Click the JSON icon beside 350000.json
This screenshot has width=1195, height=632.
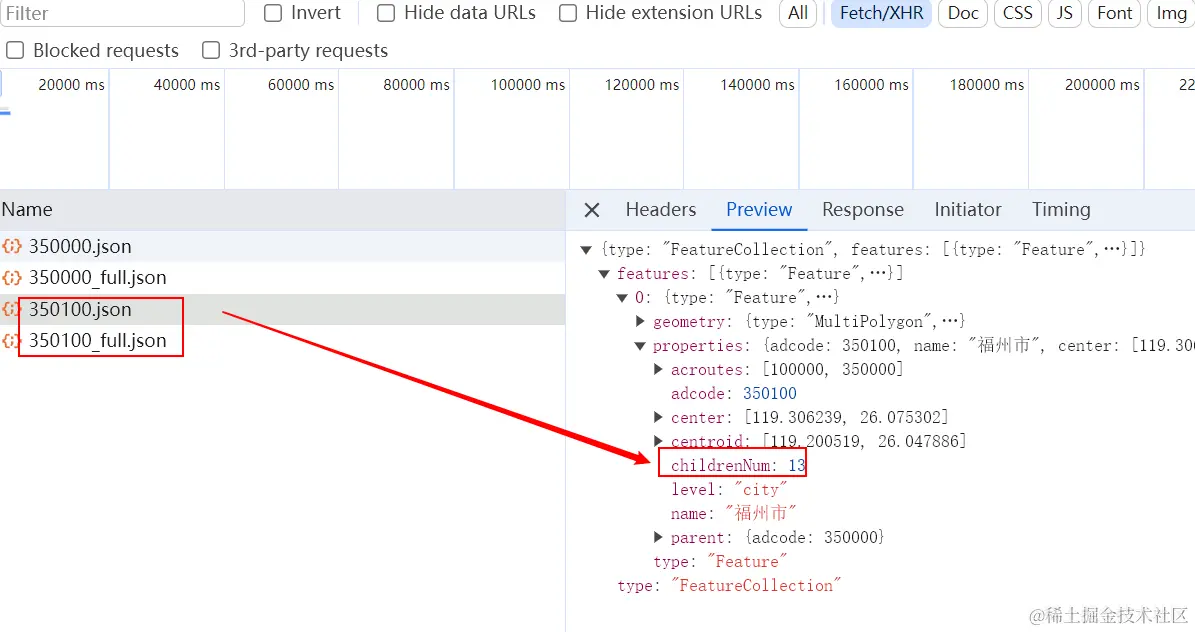(12, 247)
